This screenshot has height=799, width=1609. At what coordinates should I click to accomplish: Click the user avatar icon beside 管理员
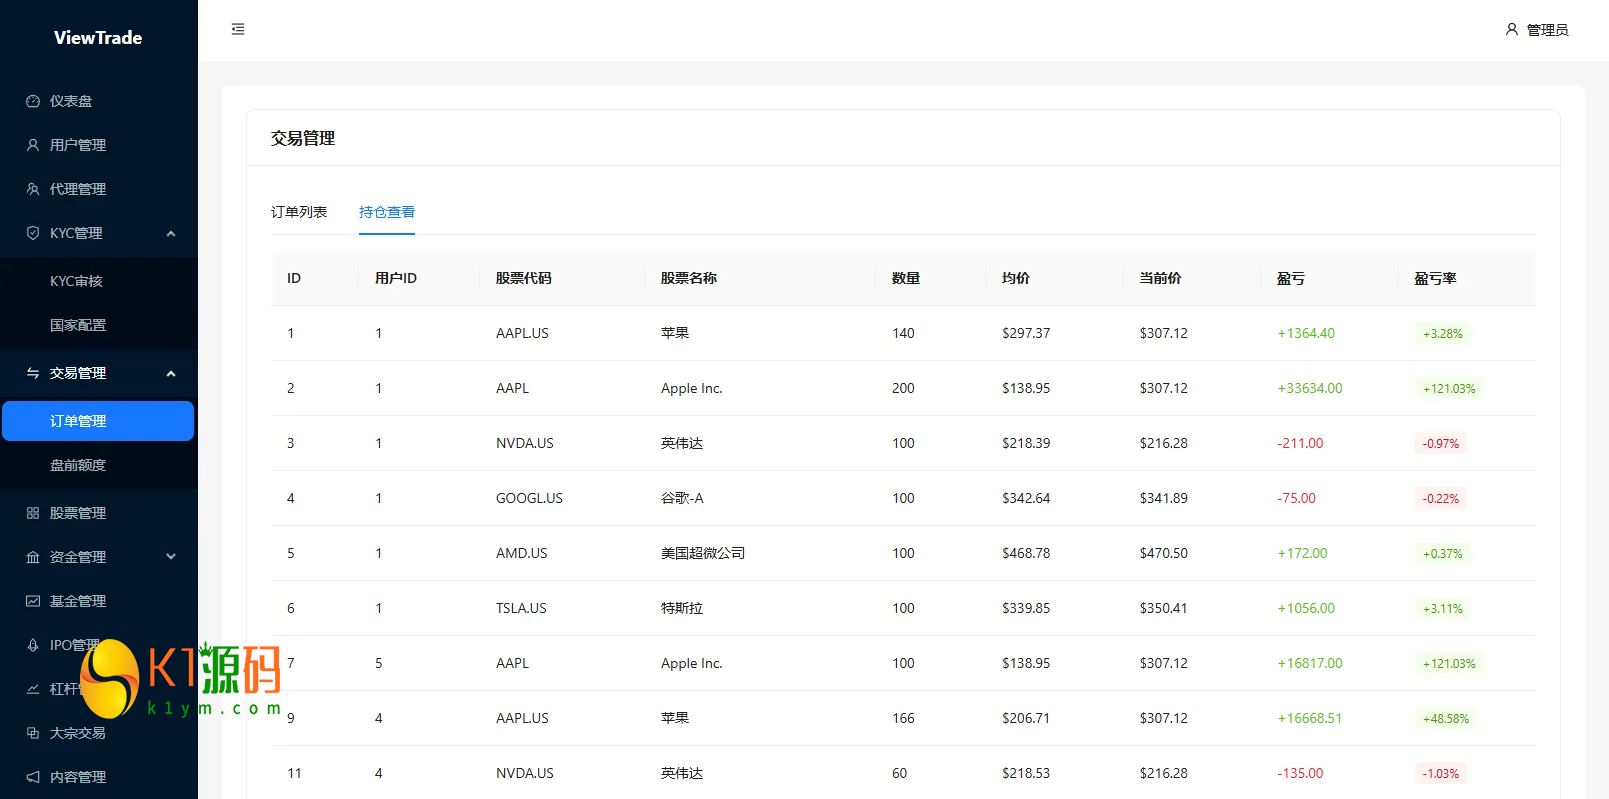1512,29
